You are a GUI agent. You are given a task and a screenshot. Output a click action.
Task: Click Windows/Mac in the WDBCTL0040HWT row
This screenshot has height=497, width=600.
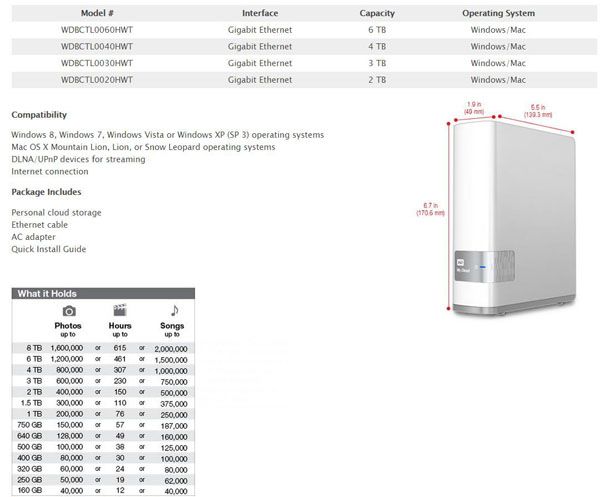tap(498, 47)
